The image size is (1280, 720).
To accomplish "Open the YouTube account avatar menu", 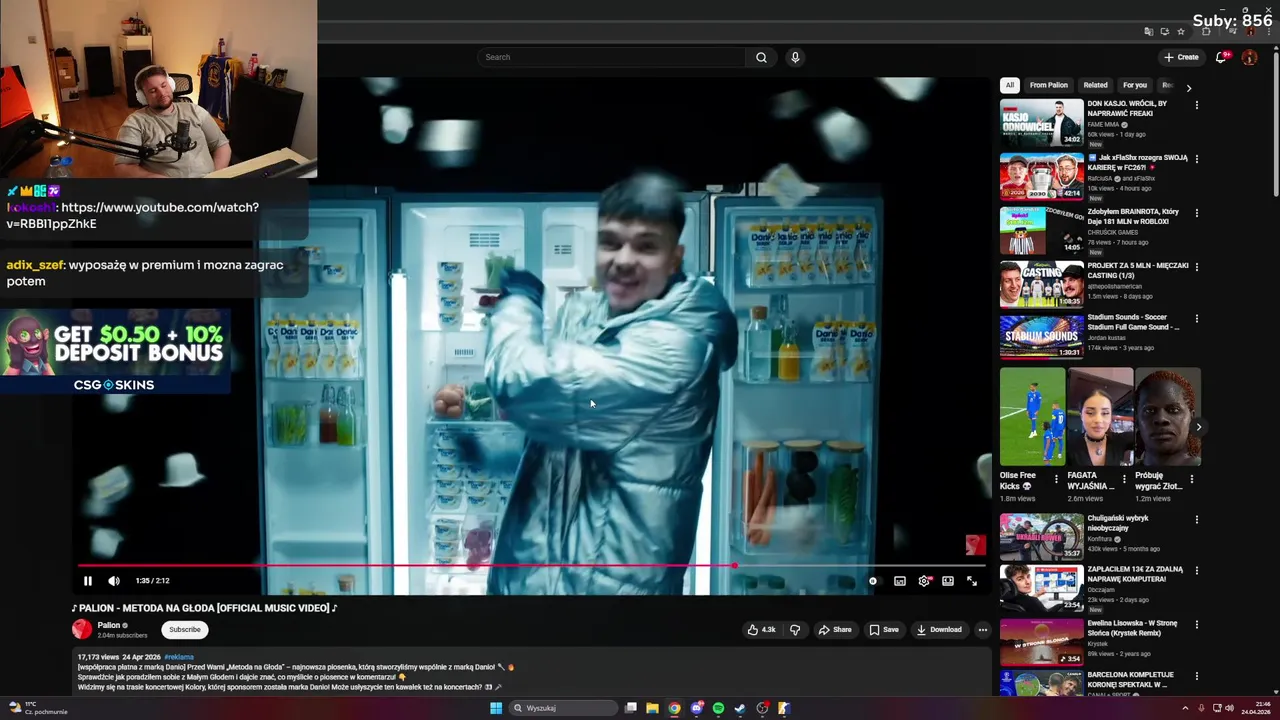I will (1249, 57).
